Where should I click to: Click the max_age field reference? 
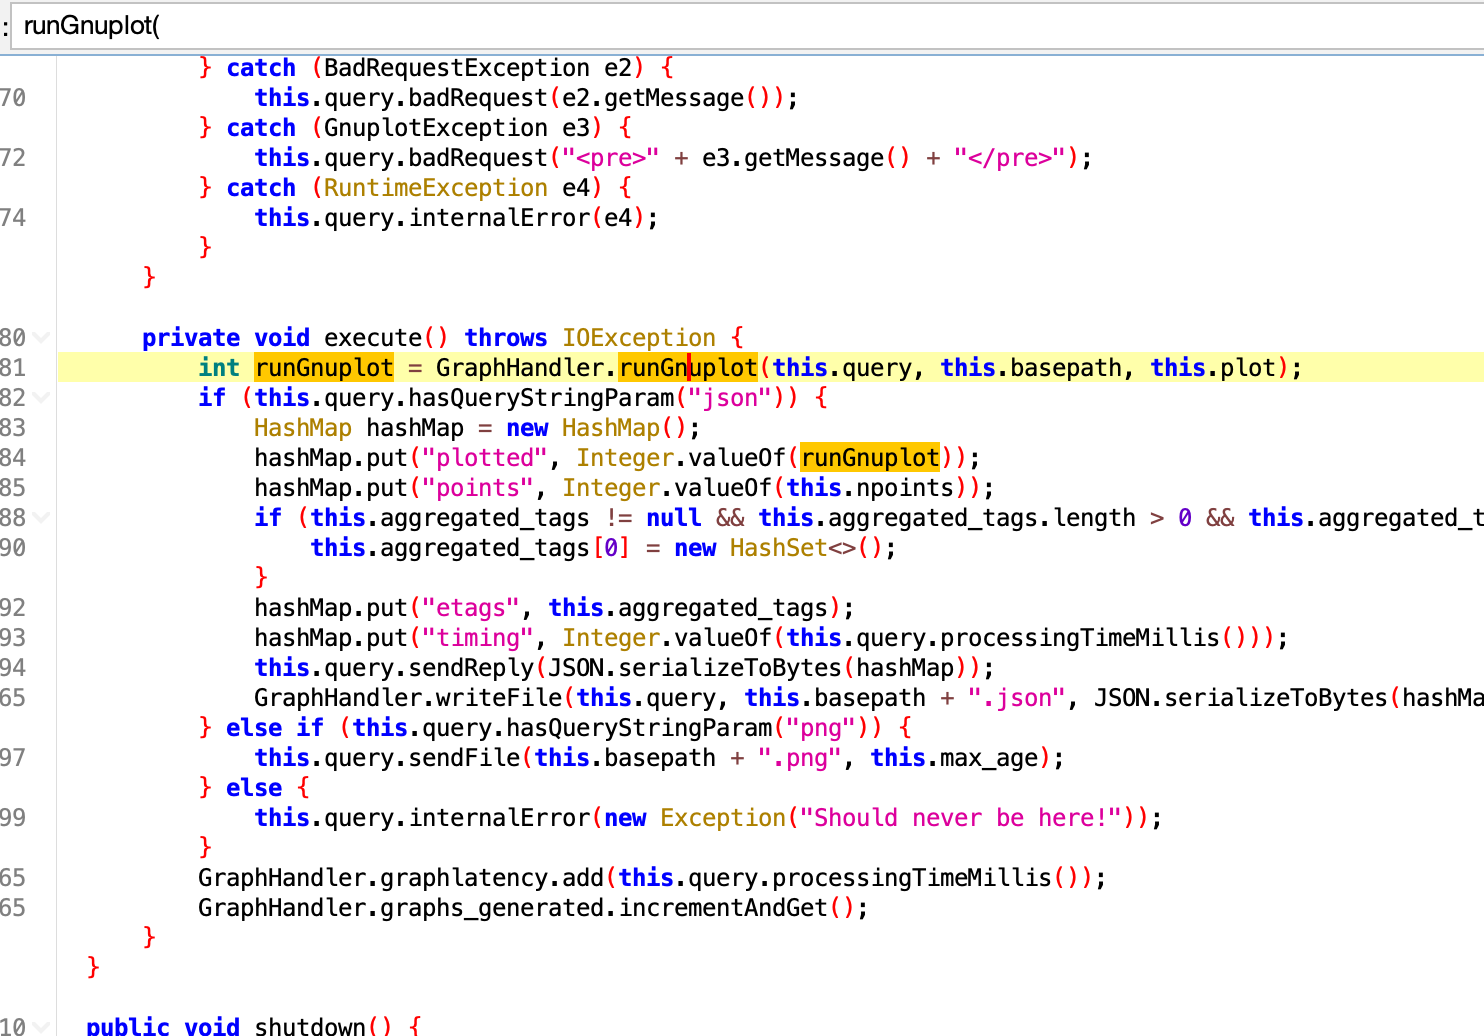989,757
